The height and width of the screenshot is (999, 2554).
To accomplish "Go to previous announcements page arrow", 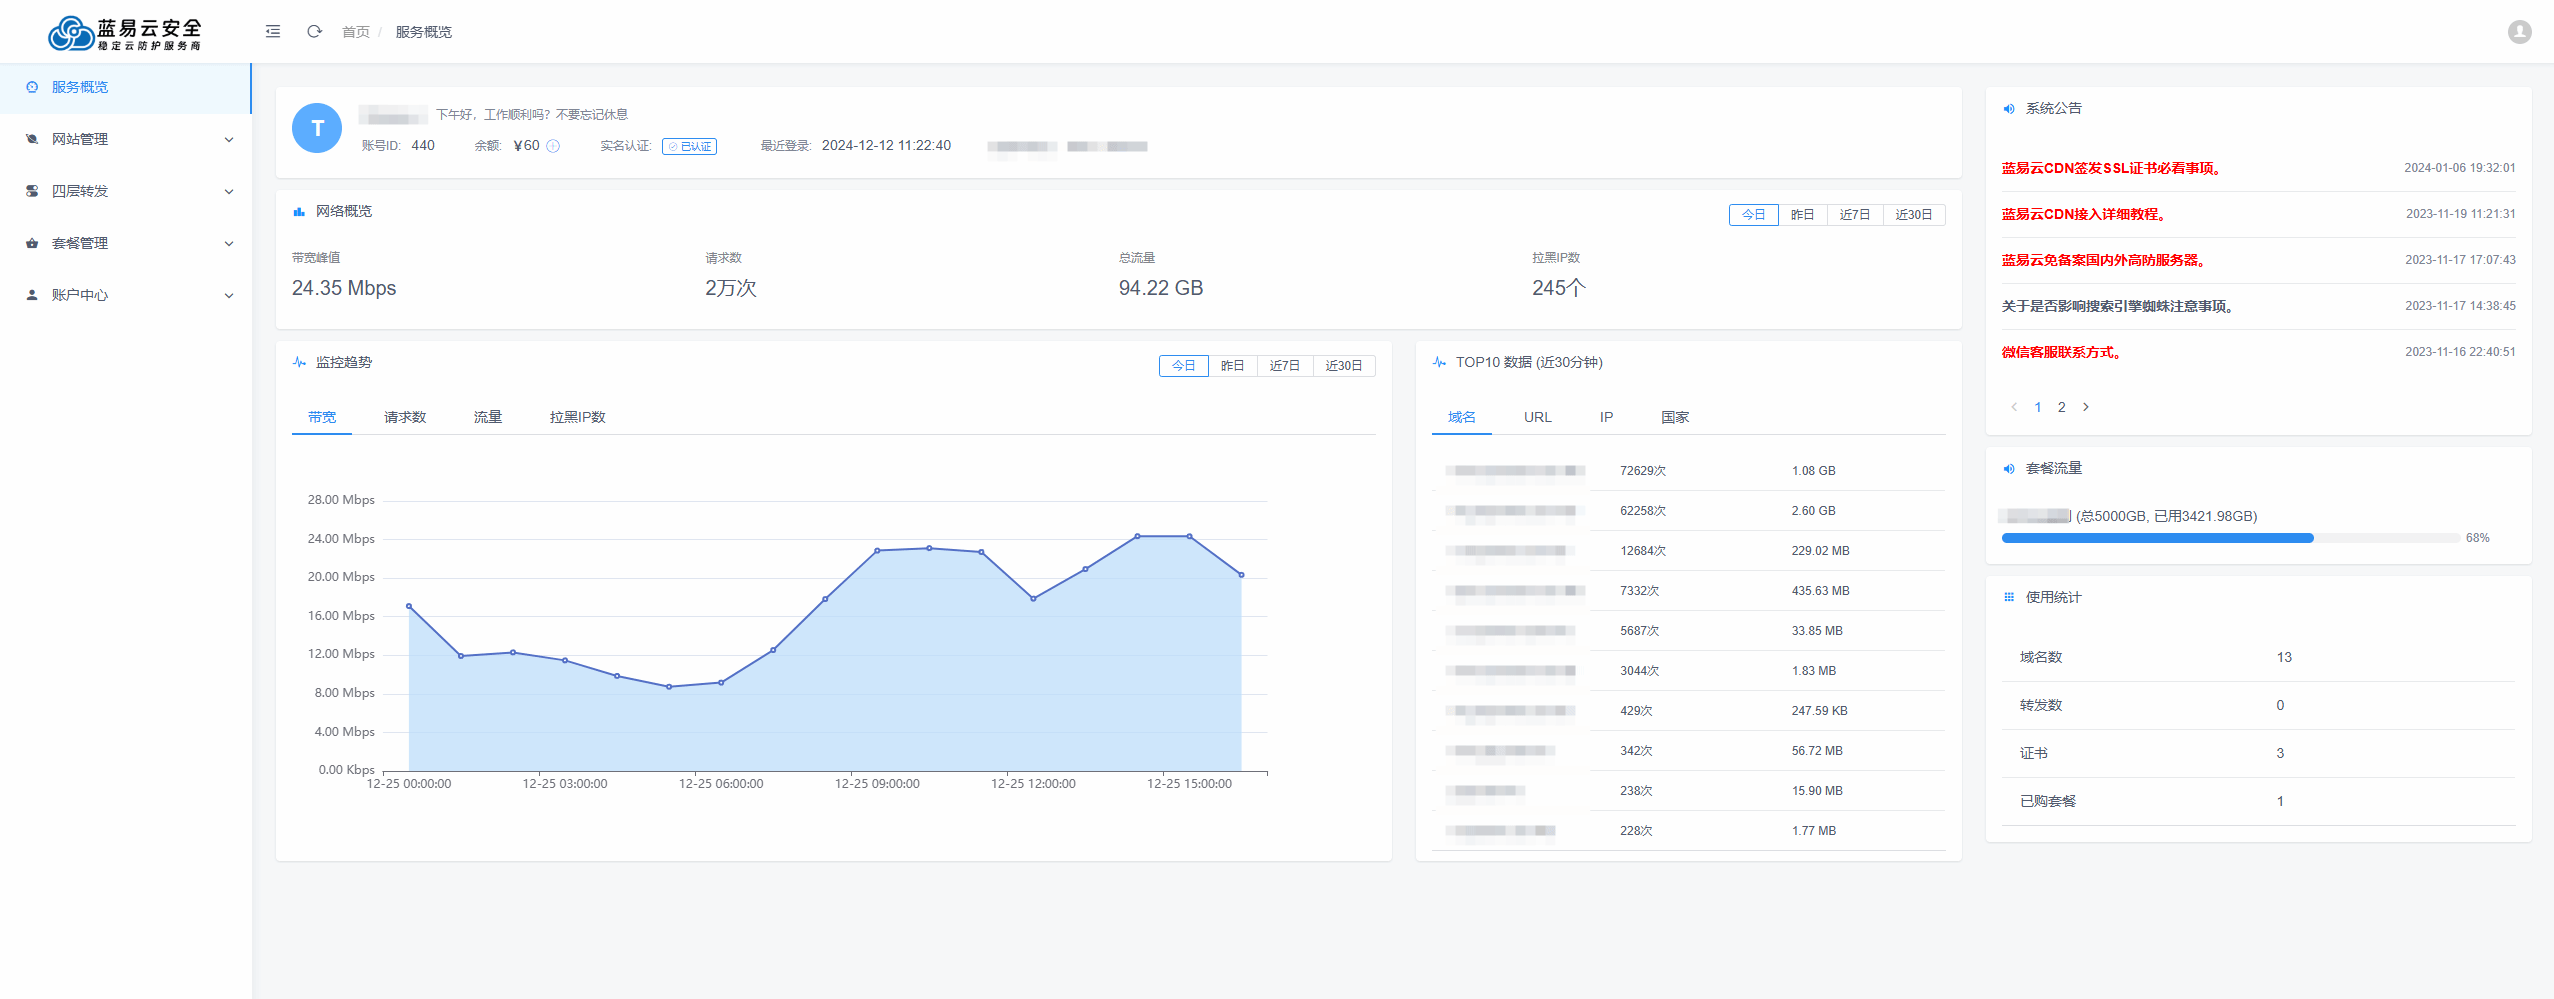I will coord(2014,407).
